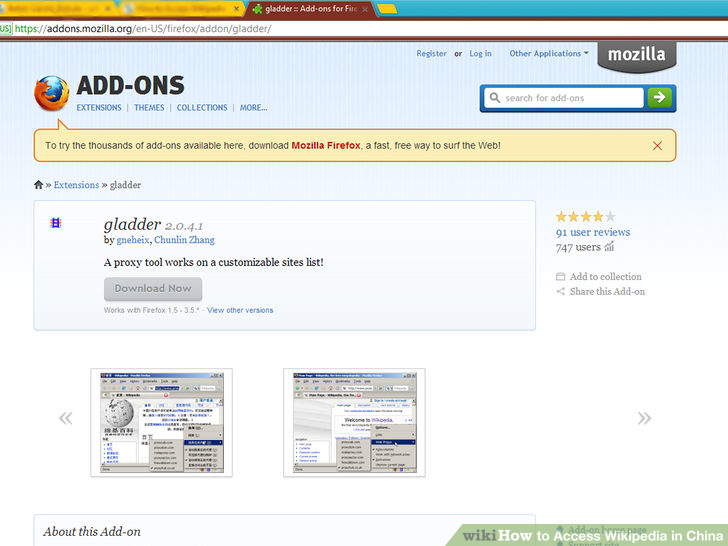Open author Chunlin Zhang profile link
This screenshot has height=546, width=728.
[x=184, y=240]
